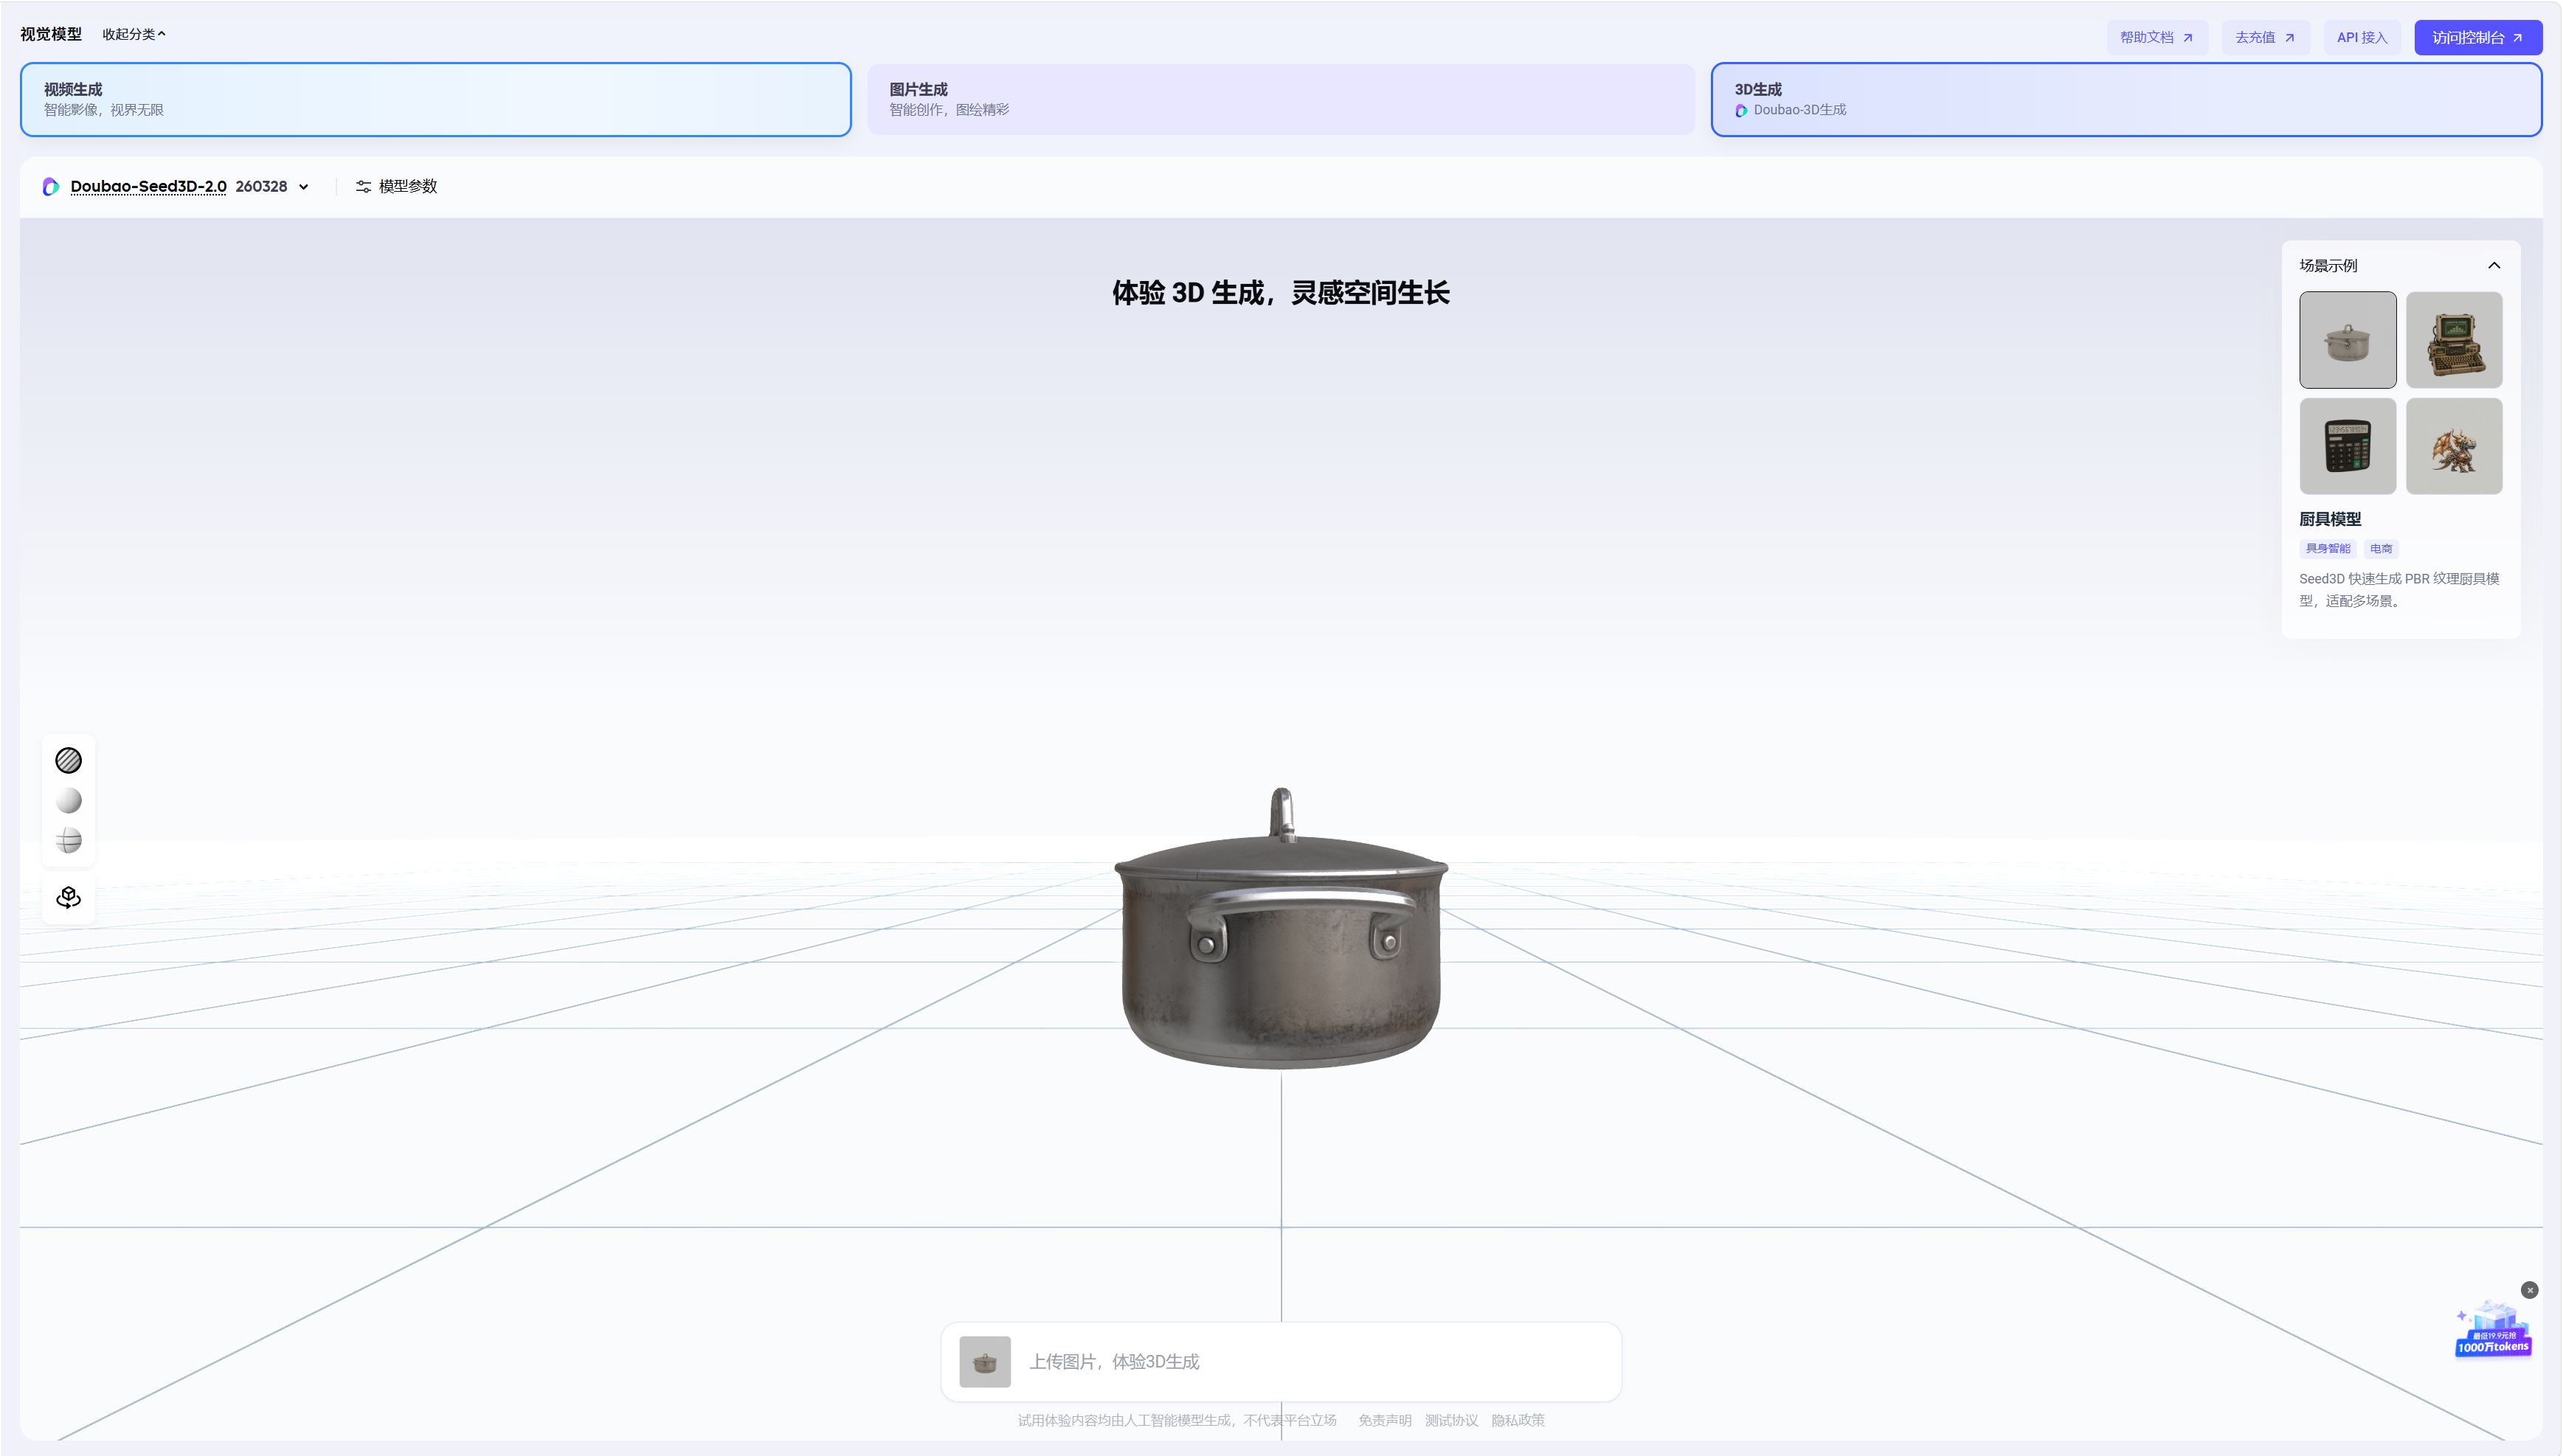Select the striped textured render mode sphere

coord(68,760)
